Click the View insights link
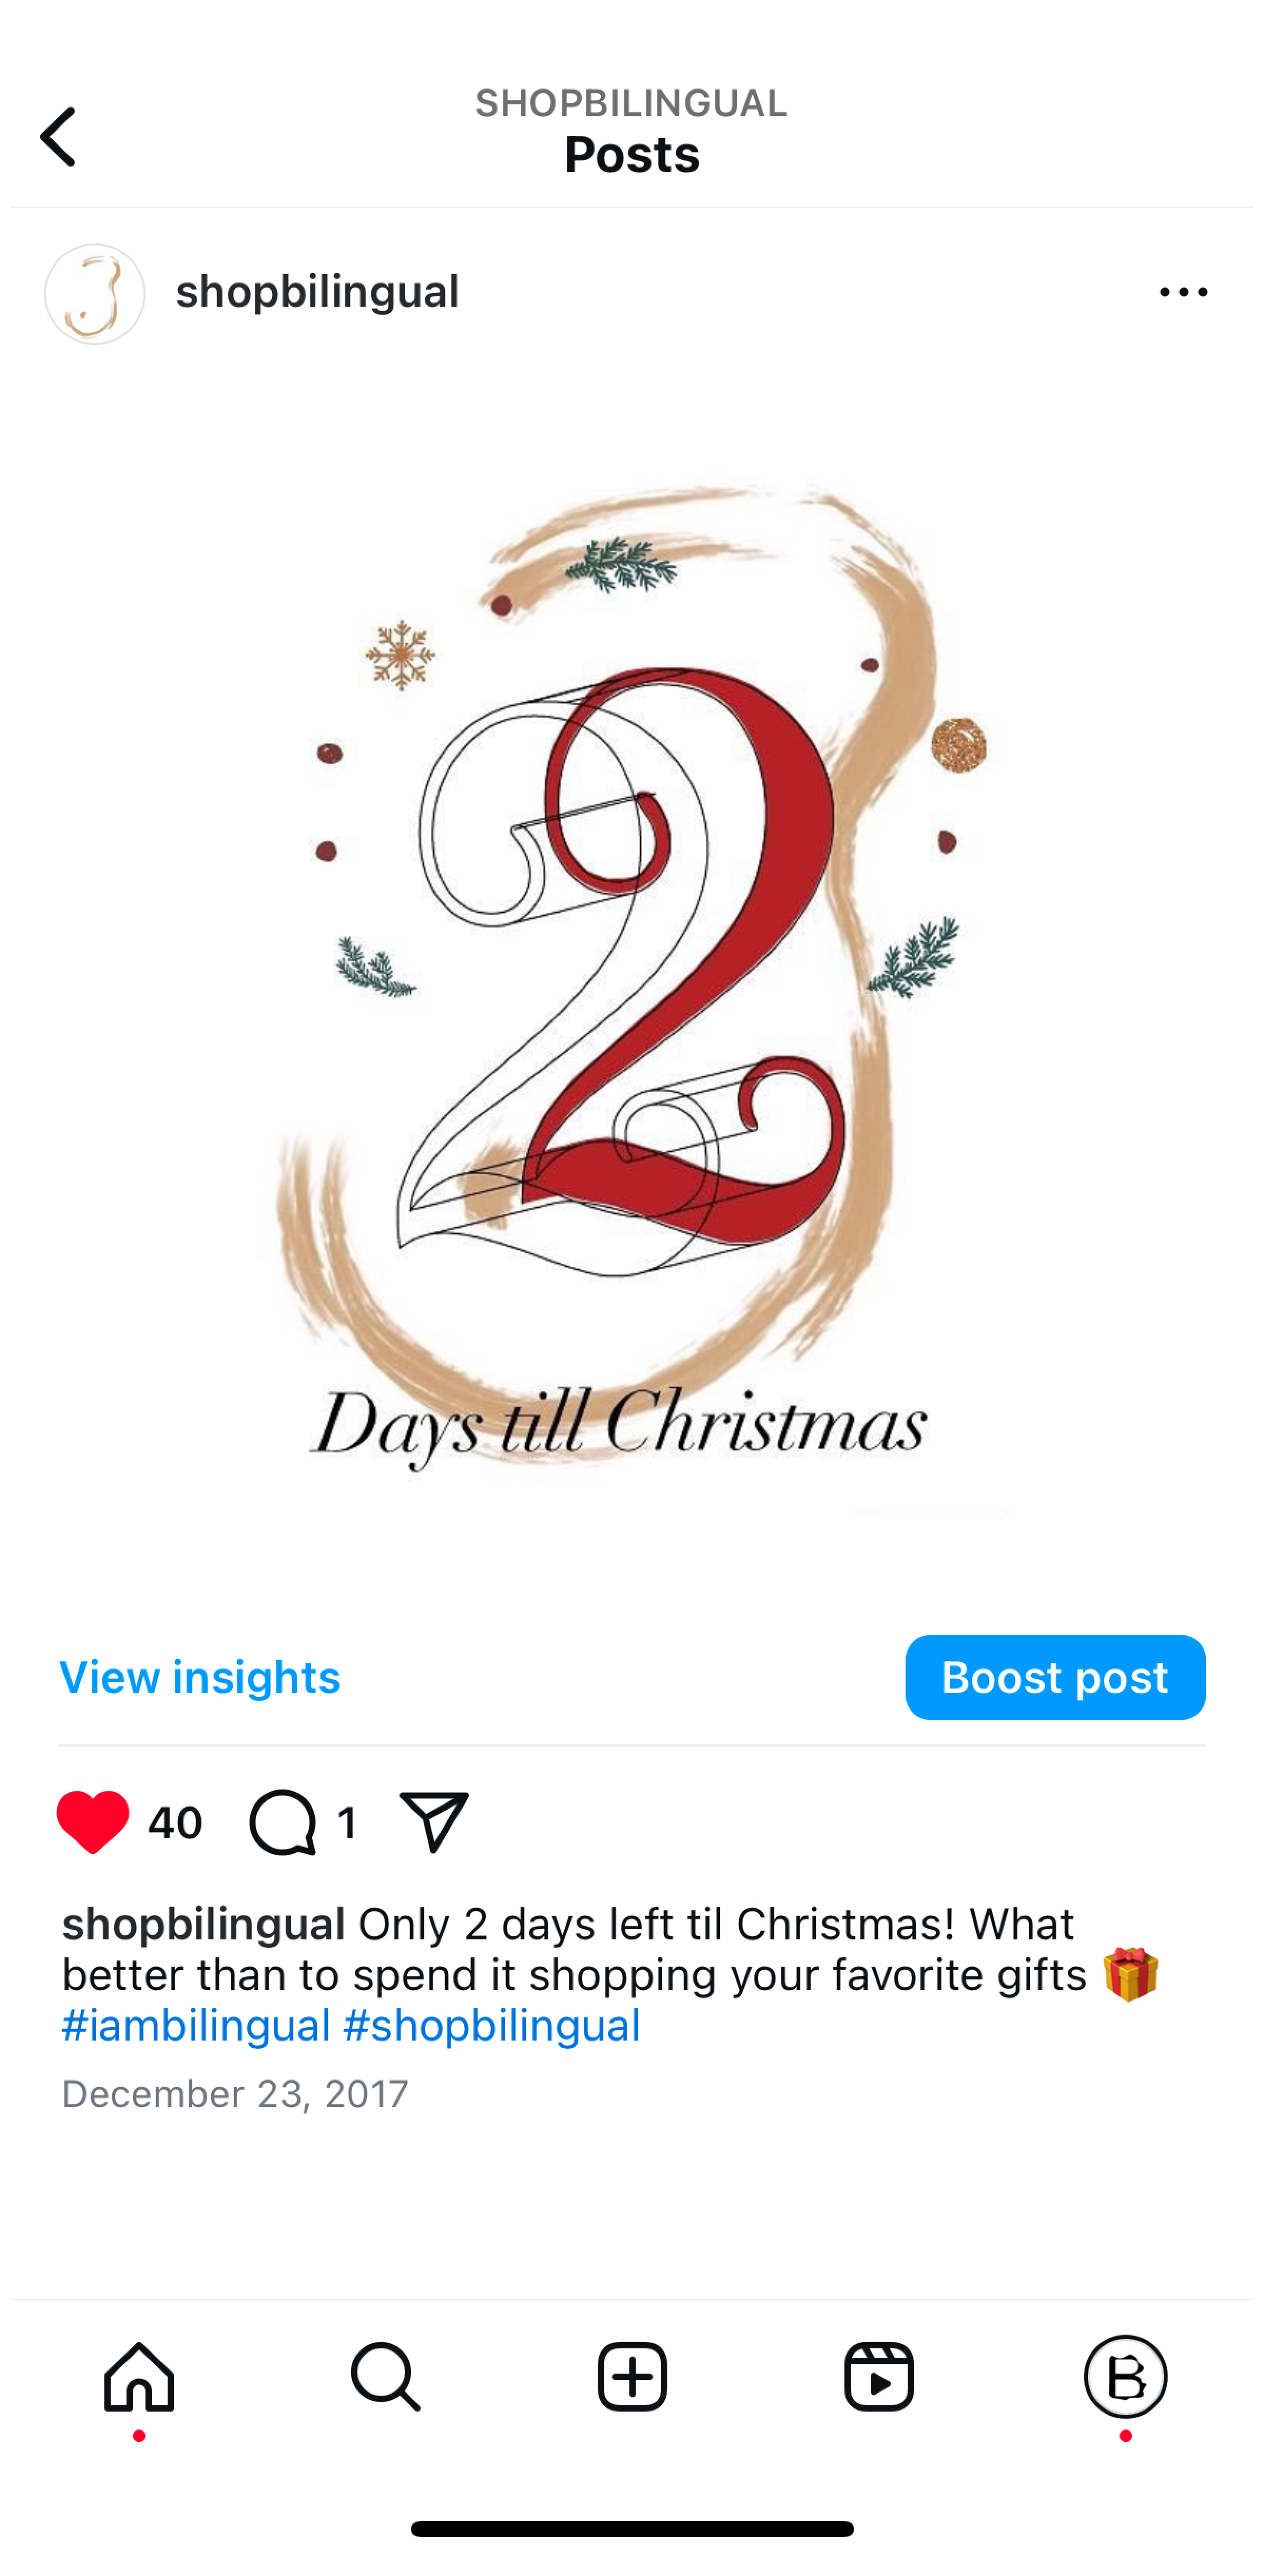Screen dimensions: 1264x2576 (x=200, y=1677)
